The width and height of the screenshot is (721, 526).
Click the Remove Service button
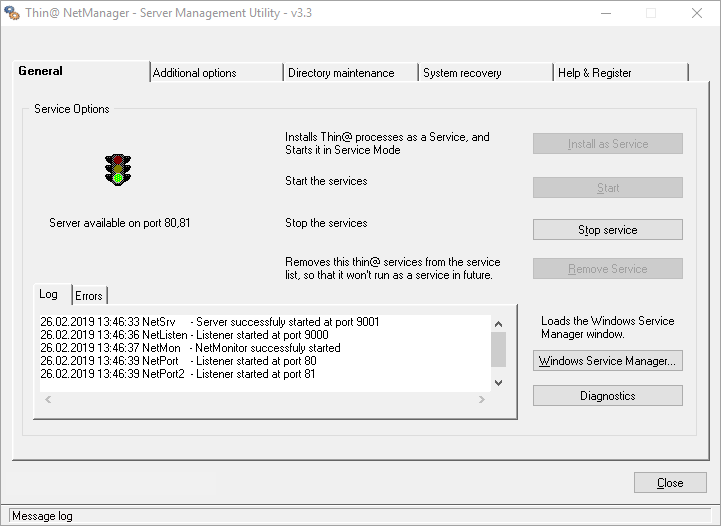[607, 269]
